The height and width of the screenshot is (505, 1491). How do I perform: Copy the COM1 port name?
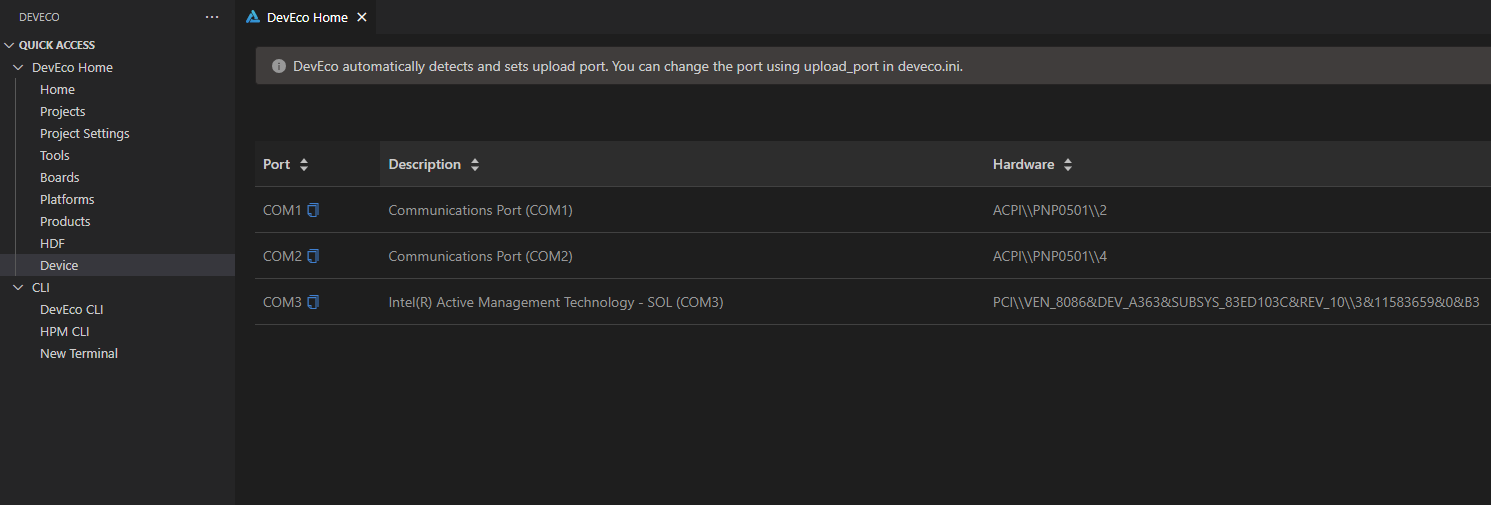click(x=313, y=210)
